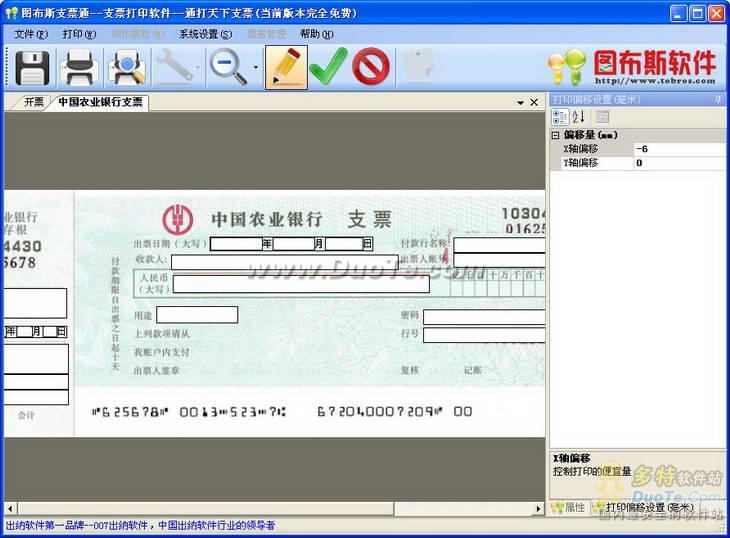
Task: Click the Y轴偏移 value field 0
Action: coord(680,162)
